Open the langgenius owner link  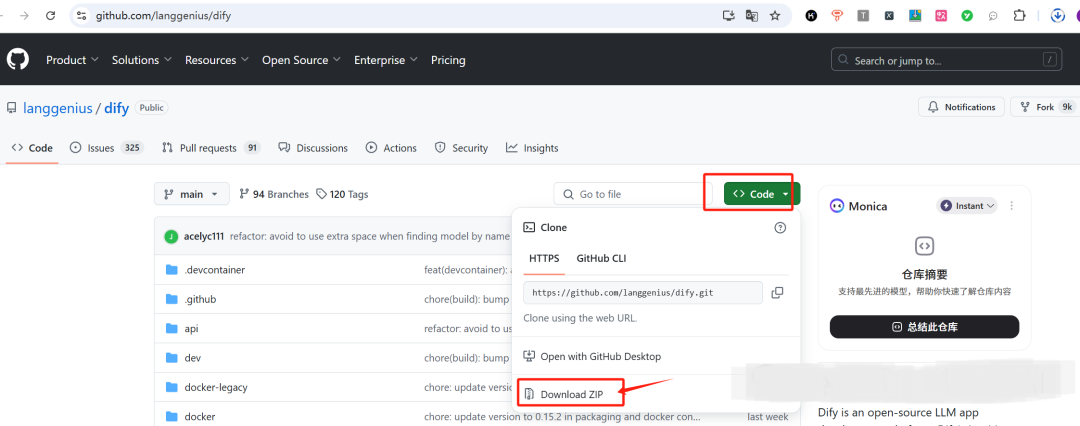click(x=57, y=108)
